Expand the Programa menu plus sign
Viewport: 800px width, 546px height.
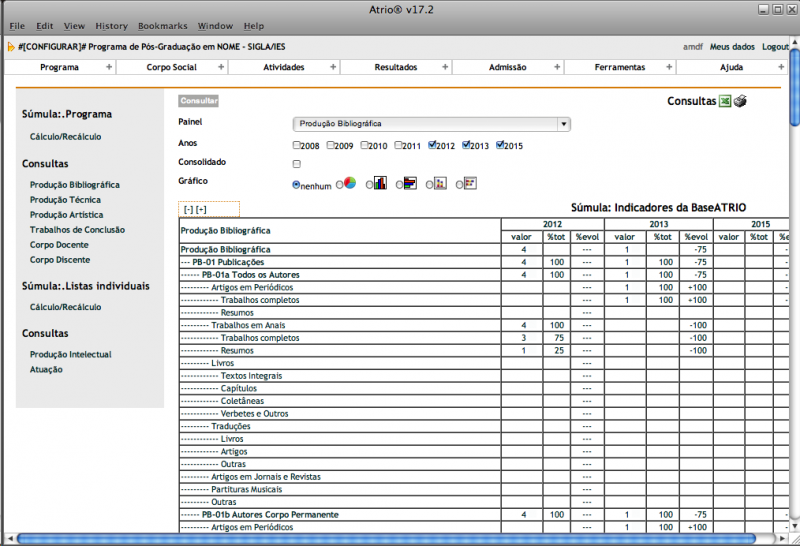(x=109, y=67)
